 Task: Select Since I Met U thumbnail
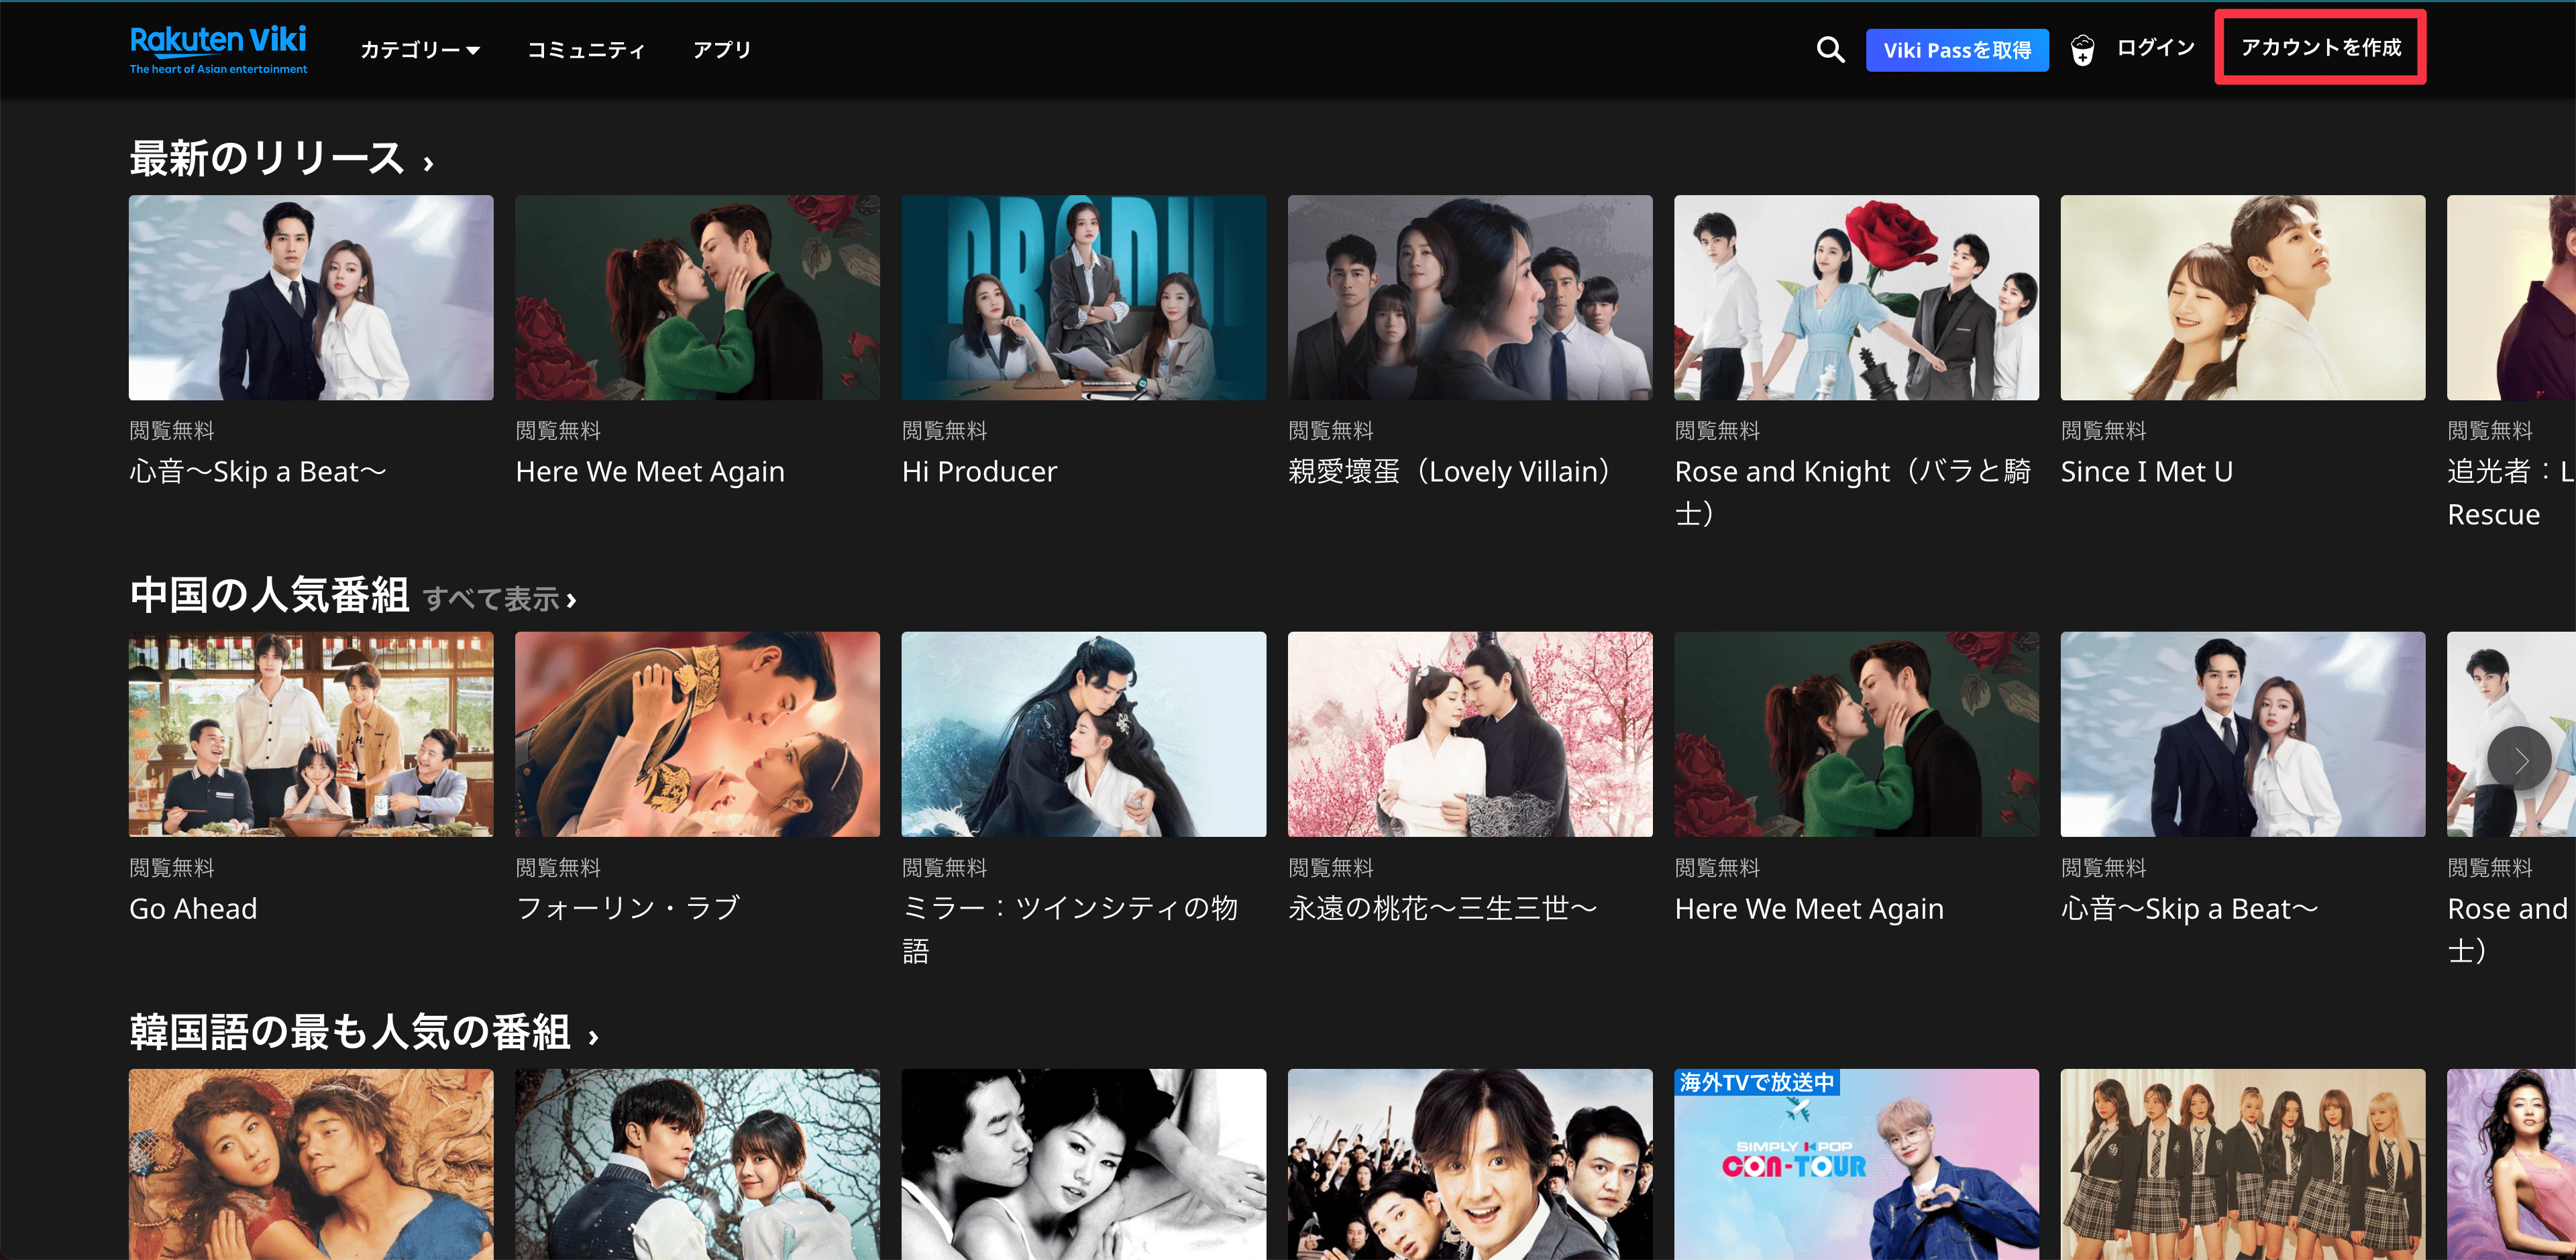(2243, 298)
